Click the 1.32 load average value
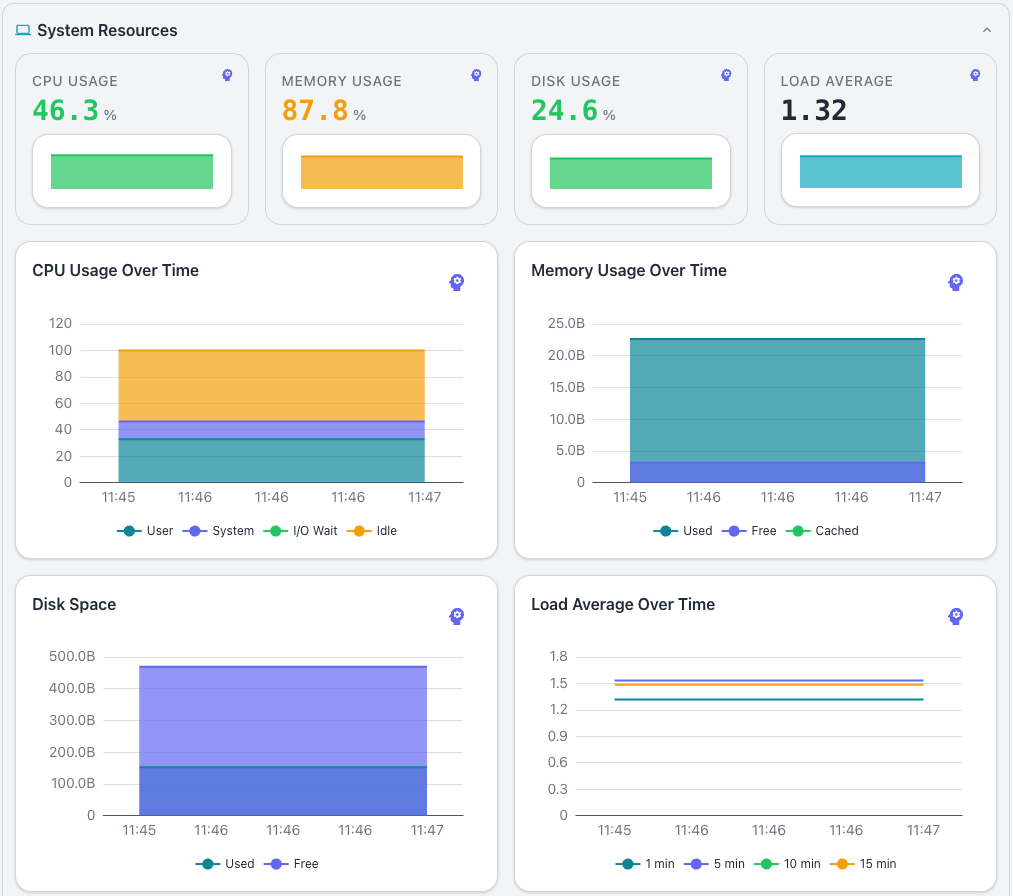Image resolution: width=1013 pixels, height=896 pixels. (x=813, y=110)
